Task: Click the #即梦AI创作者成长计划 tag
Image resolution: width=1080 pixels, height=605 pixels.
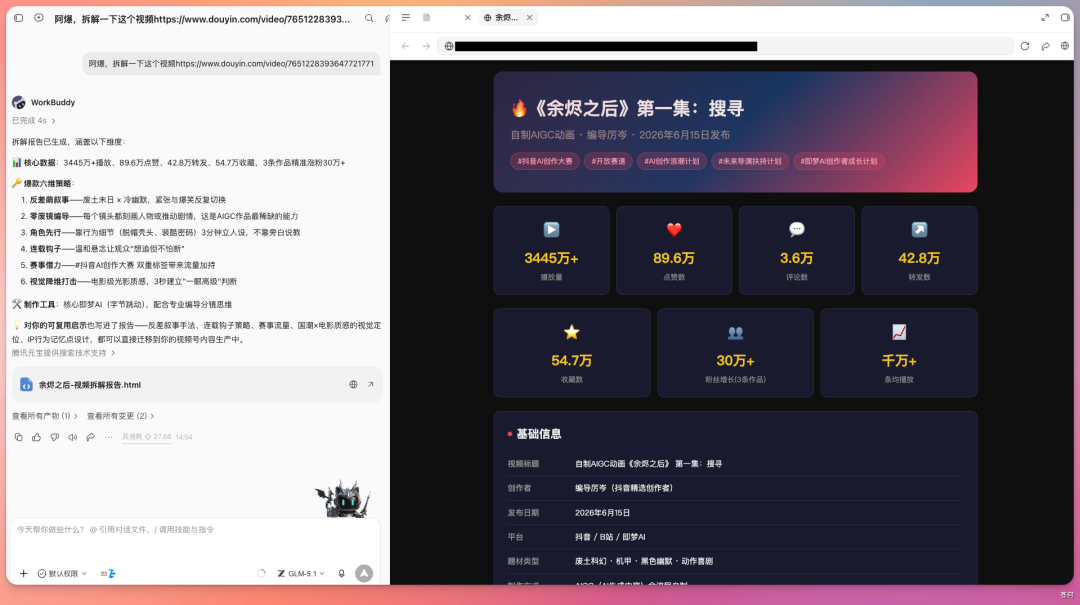Action: (x=838, y=161)
